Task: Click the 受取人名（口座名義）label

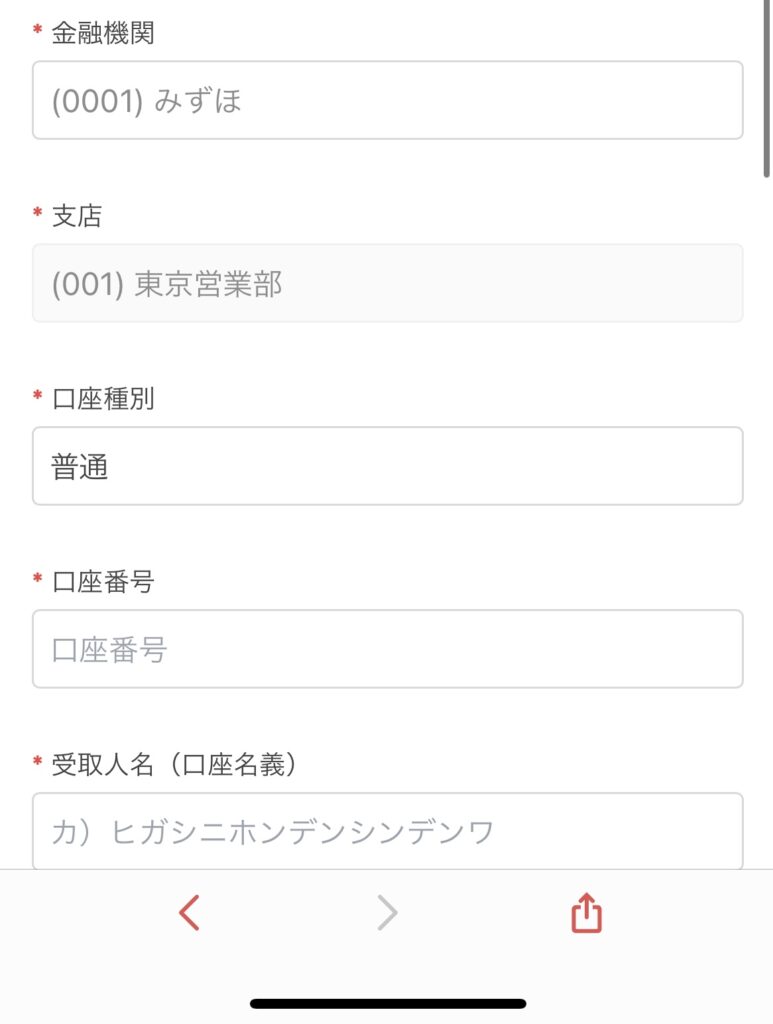Action: pos(174,764)
